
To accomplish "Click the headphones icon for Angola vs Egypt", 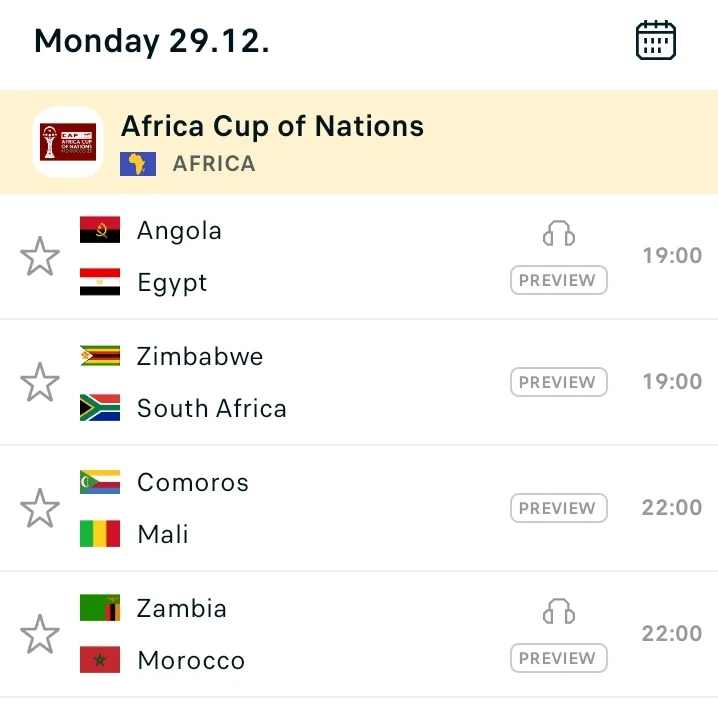I will [x=559, y=233].
